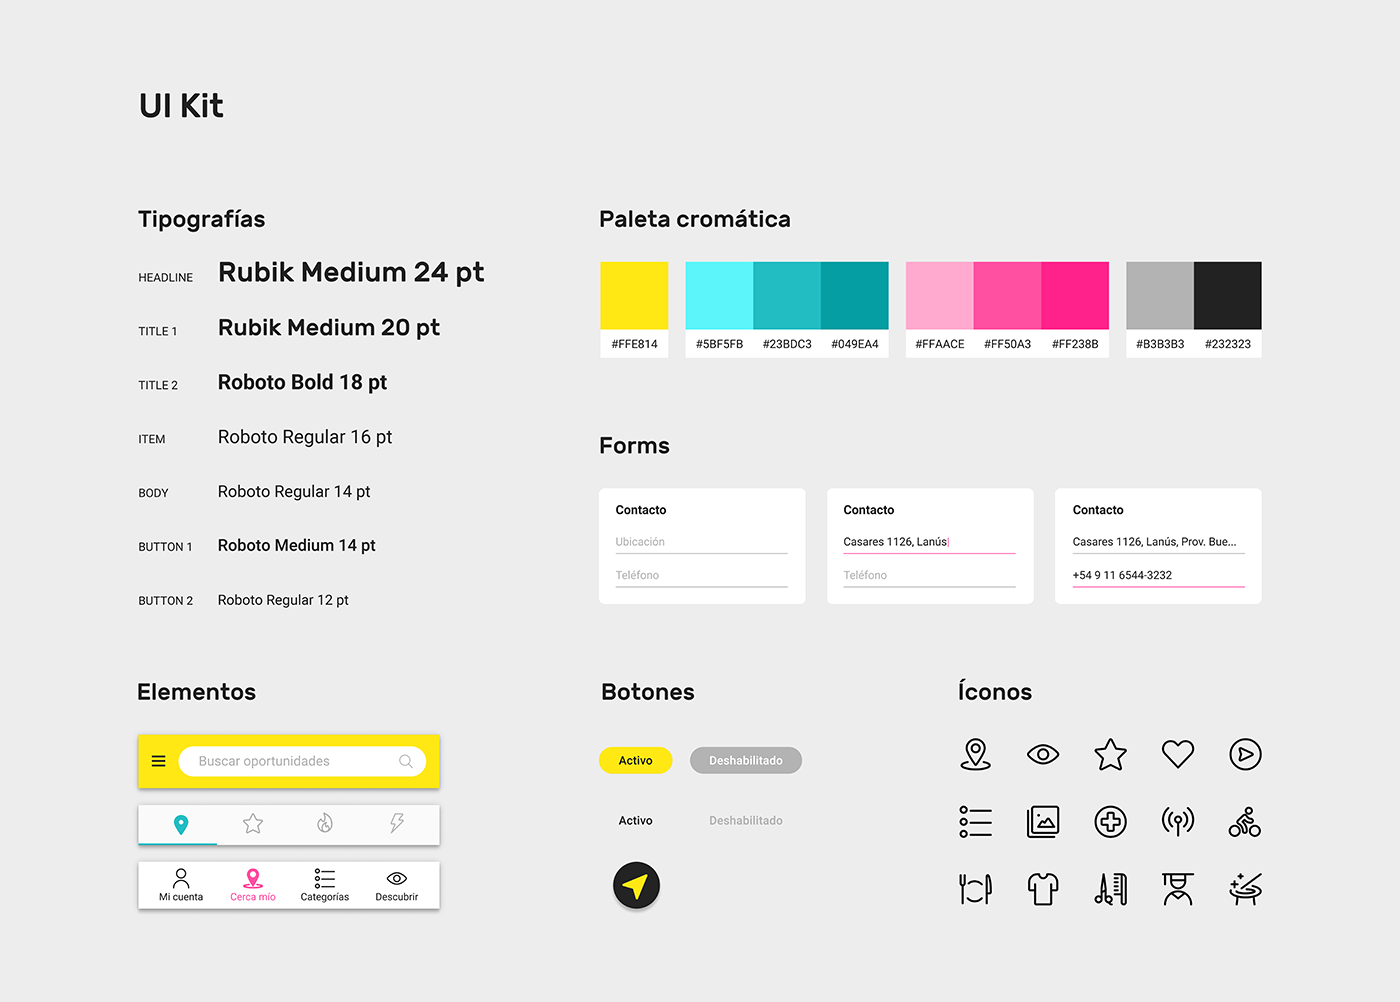Switch to the lightning bolt tab
The image size is (1400, 1002).
(397, 824)
